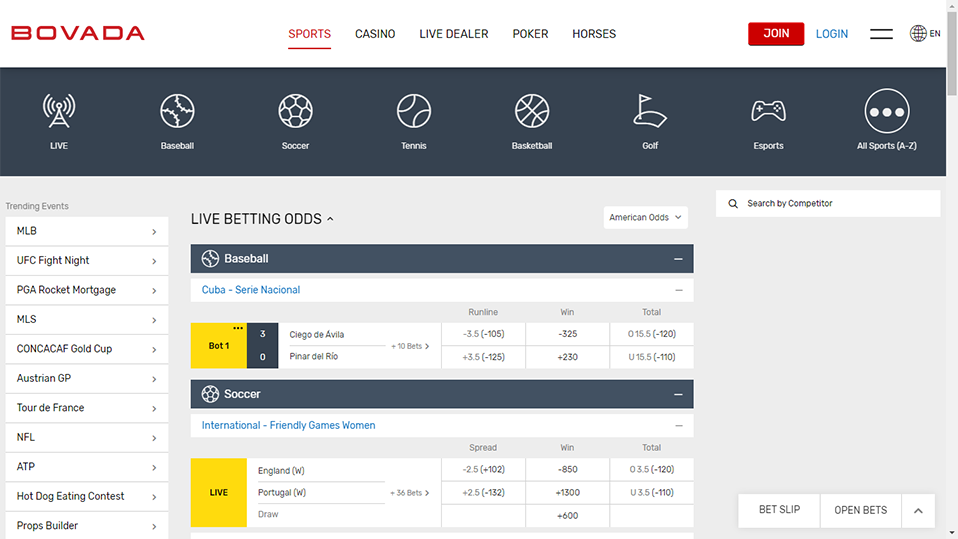
Task: Choose the Tennis ball icon
Action: coord(413,111)
